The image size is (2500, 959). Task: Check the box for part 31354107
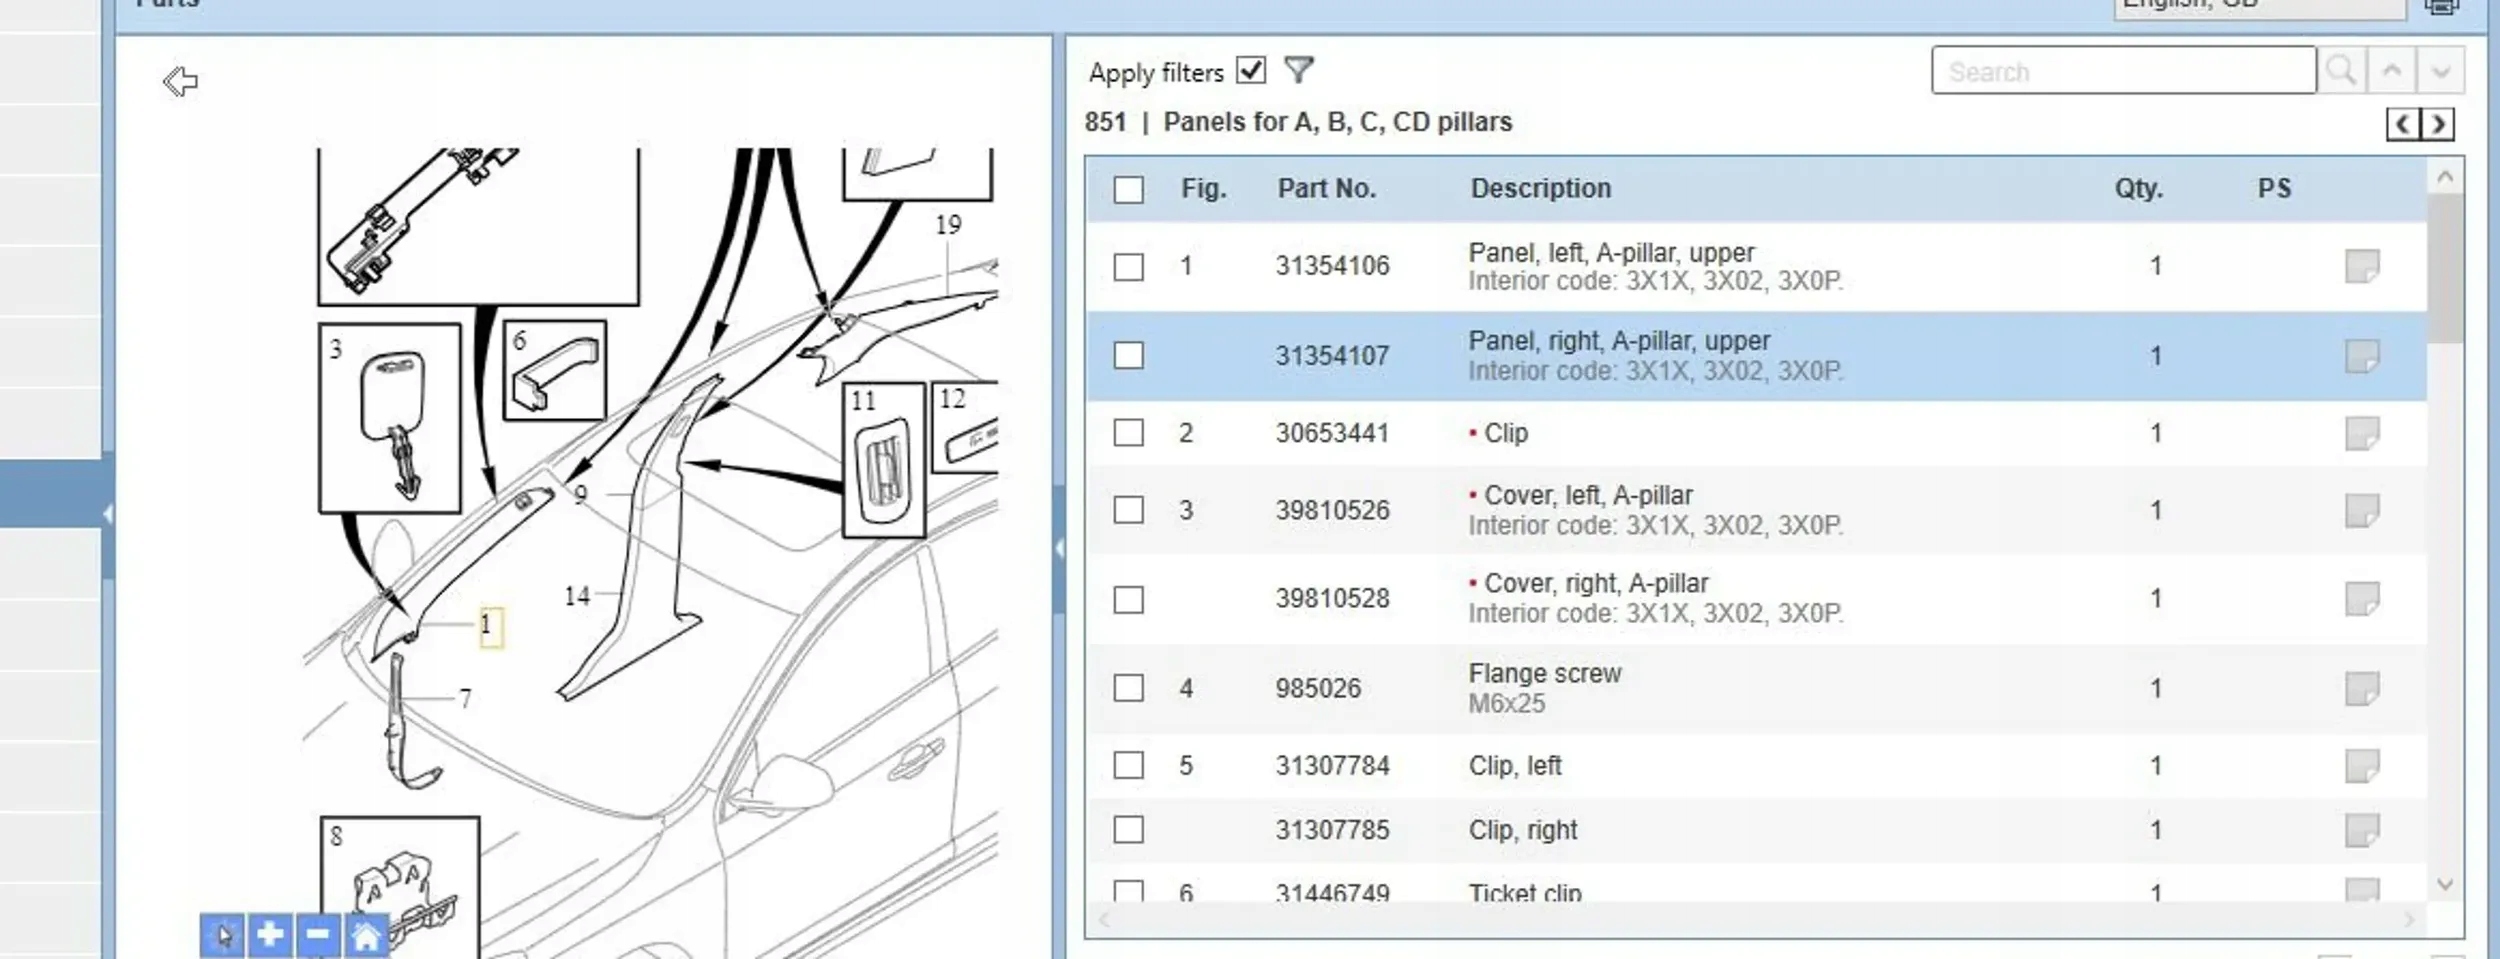[x=1129, y=356]
